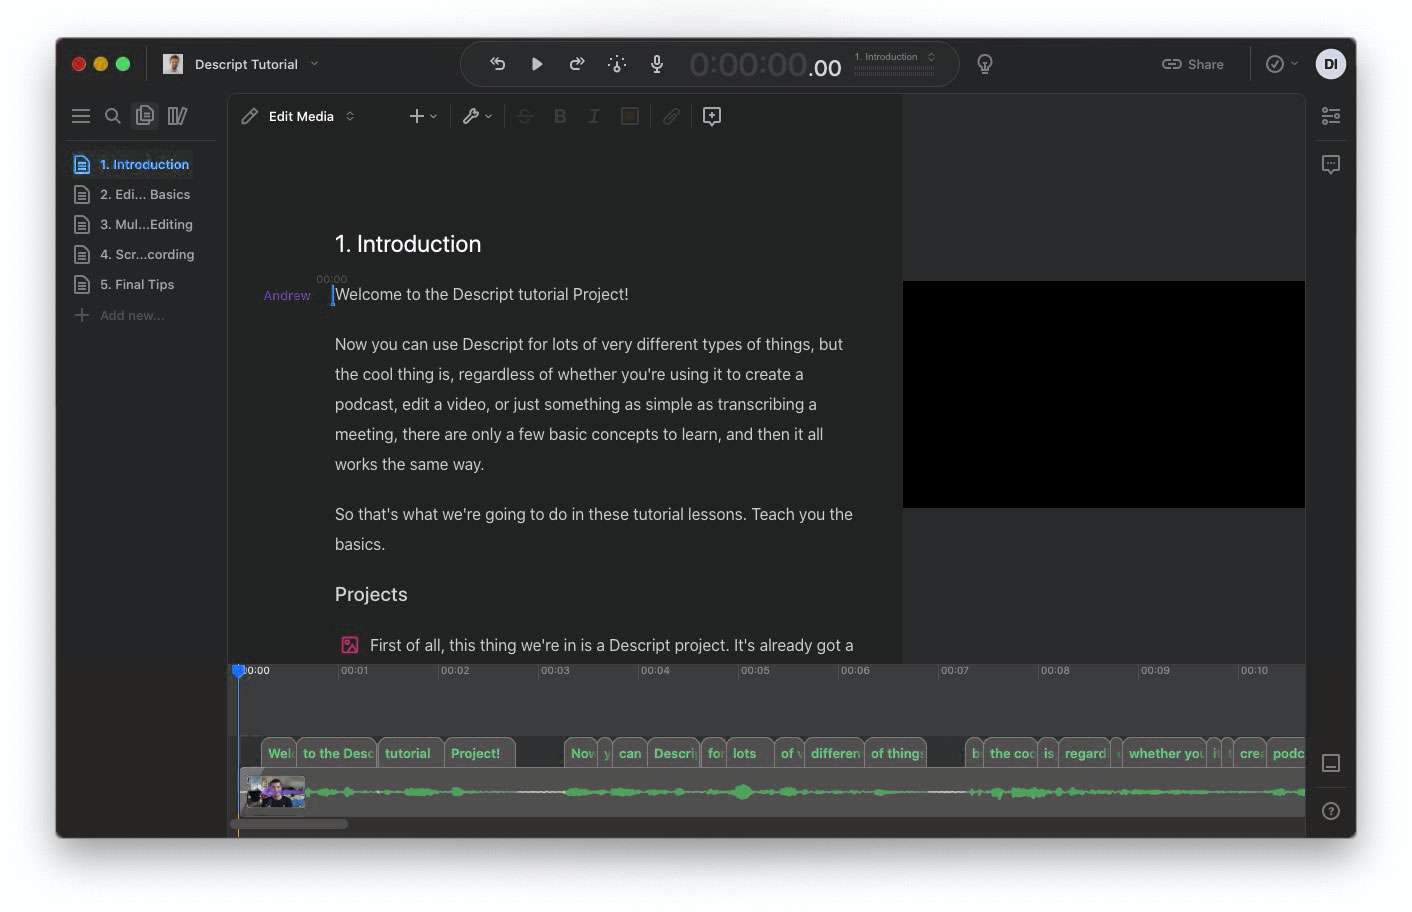
Task: Click the pencil Edit Media icon
Action: pos(250,116)
